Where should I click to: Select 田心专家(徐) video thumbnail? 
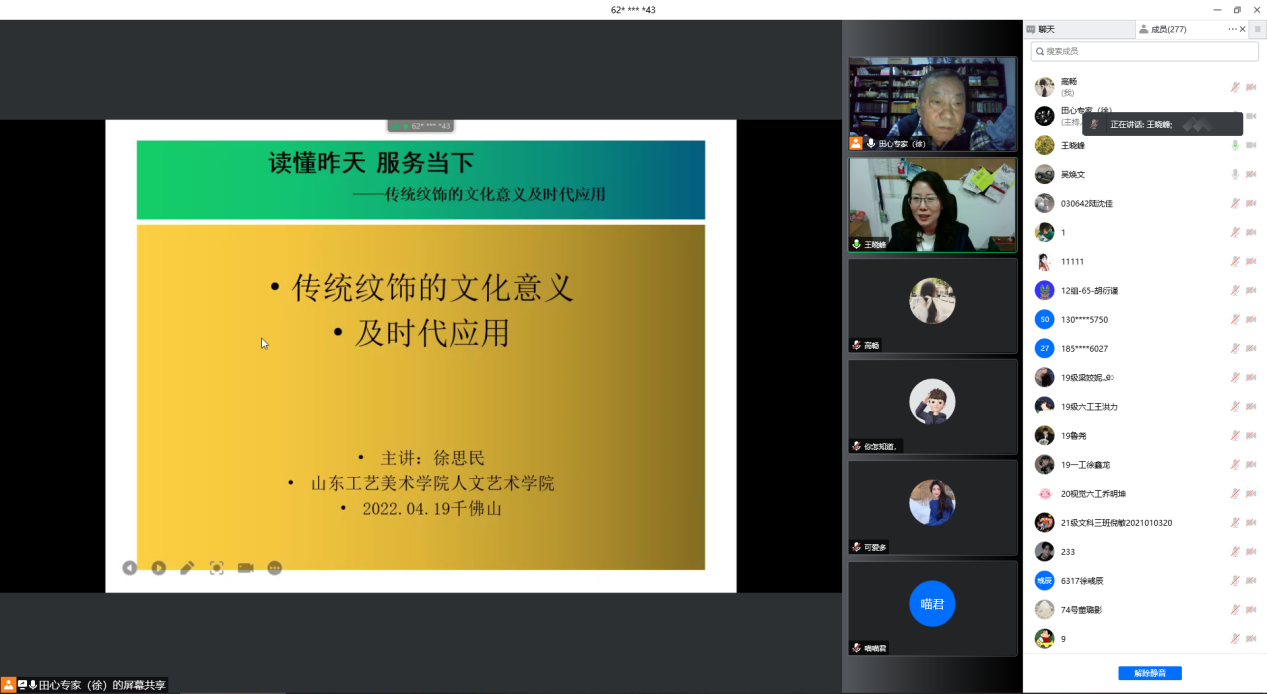pyautogui.click(x=932, y=103)
